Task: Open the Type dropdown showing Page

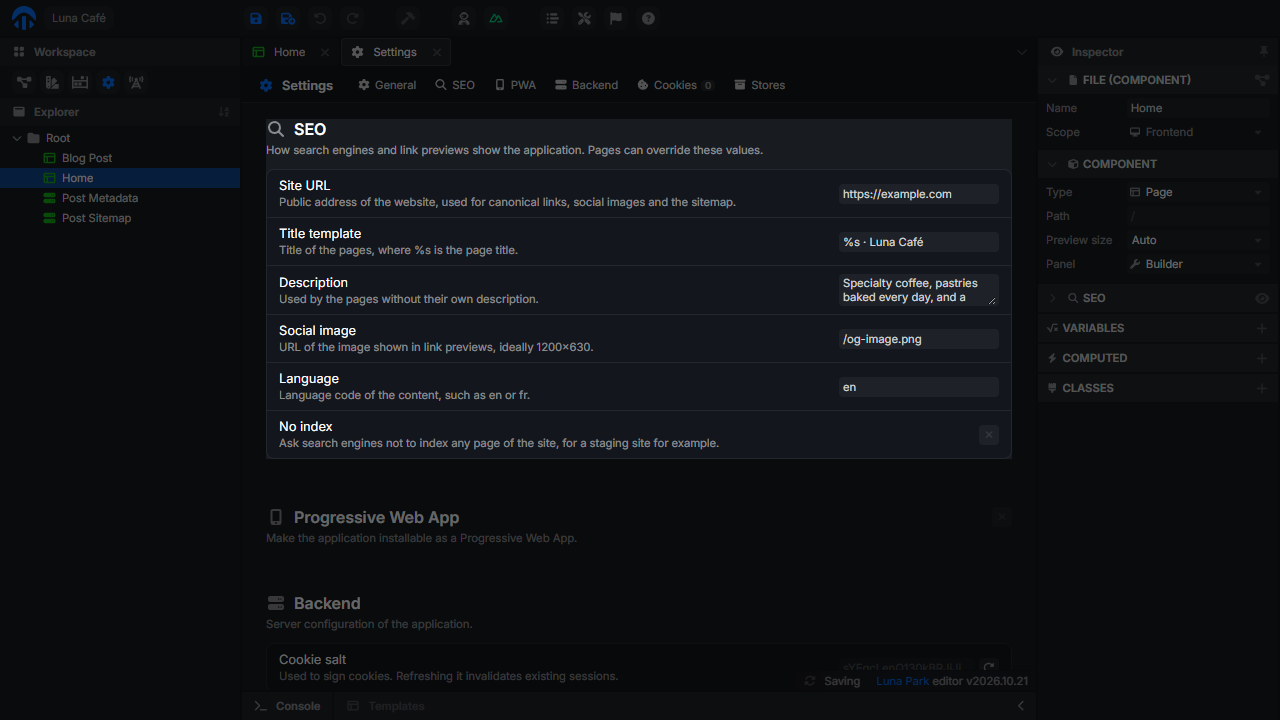Action: coord(1197,192)
